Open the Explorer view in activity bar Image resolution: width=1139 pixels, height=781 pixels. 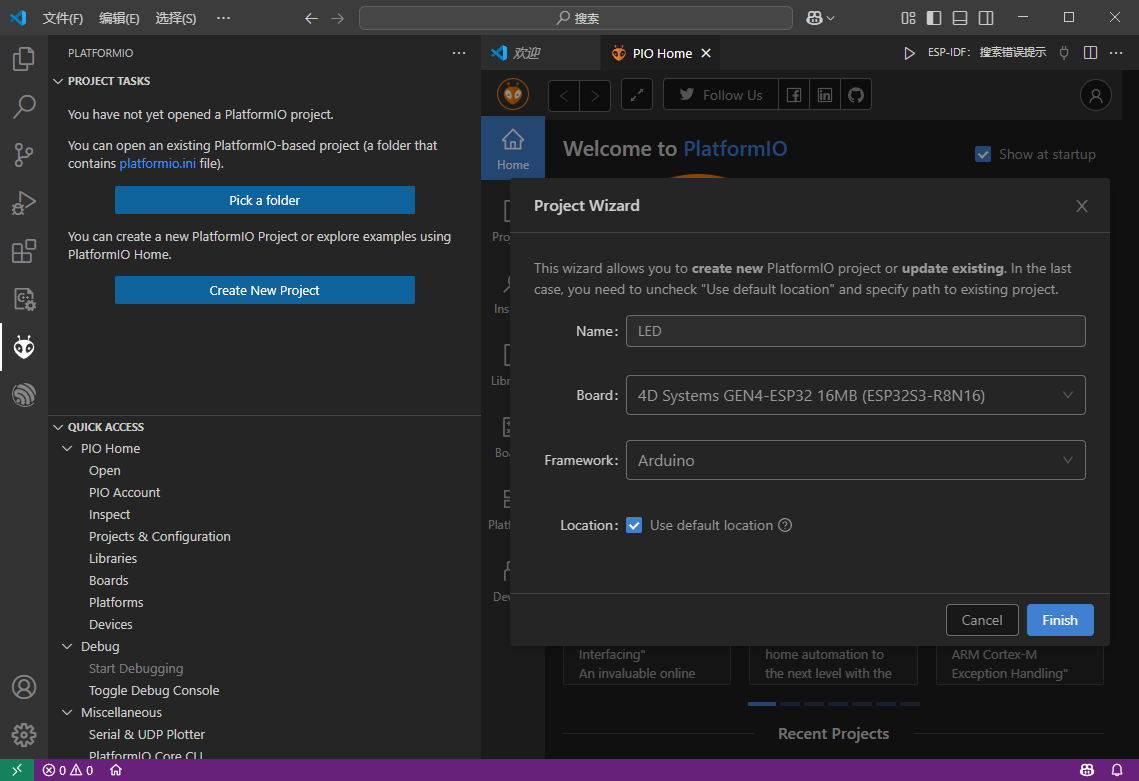tap(23, 59)
